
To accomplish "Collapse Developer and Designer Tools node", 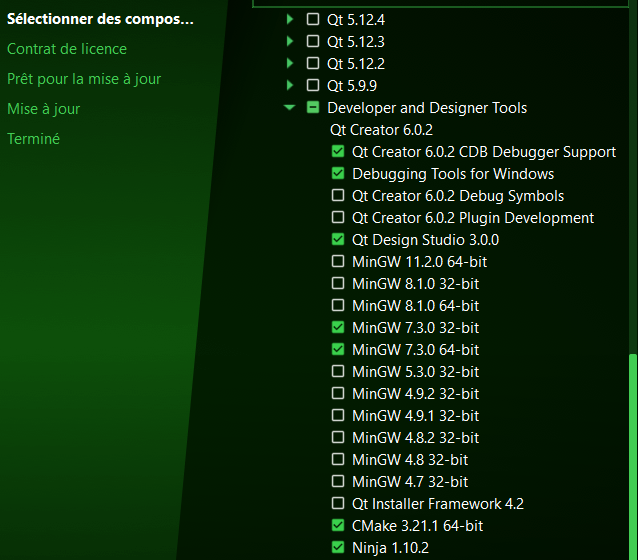I will pos(289,107).
